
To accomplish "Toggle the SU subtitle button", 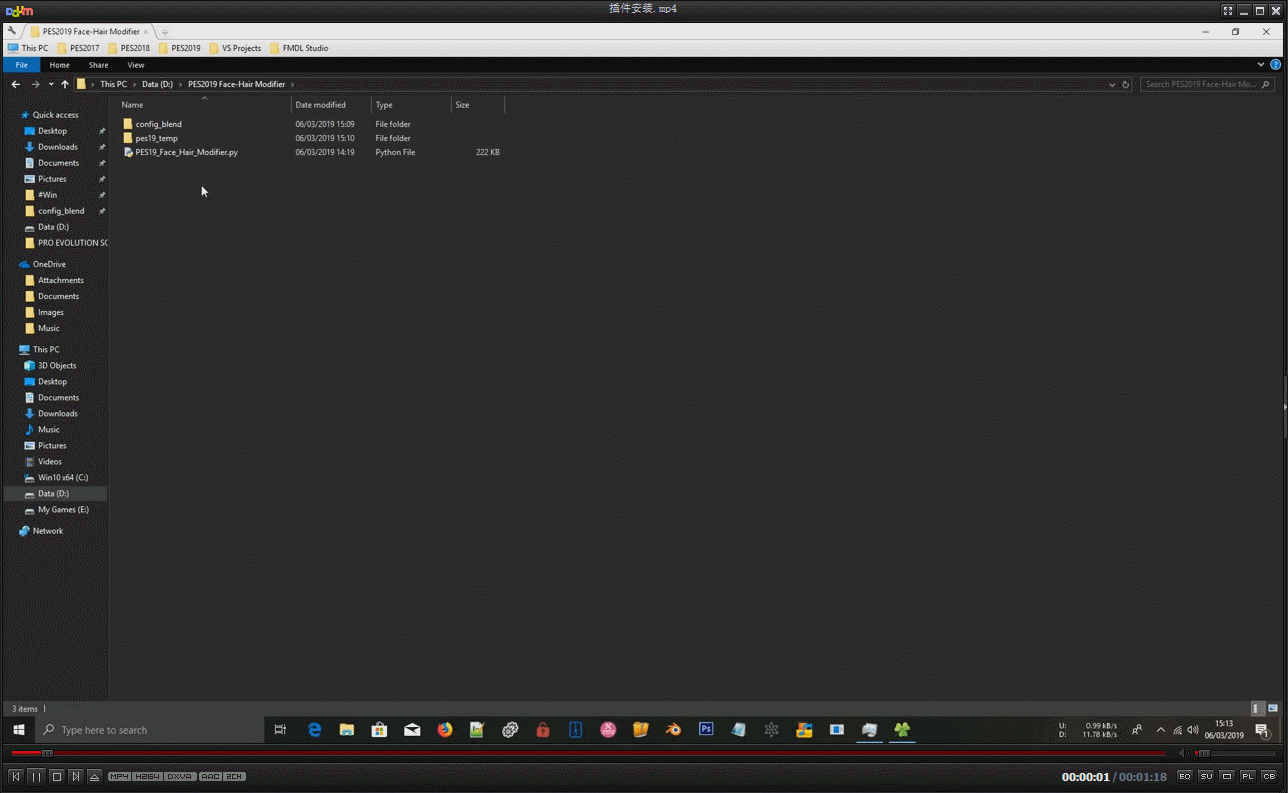I will [1206, 776].
